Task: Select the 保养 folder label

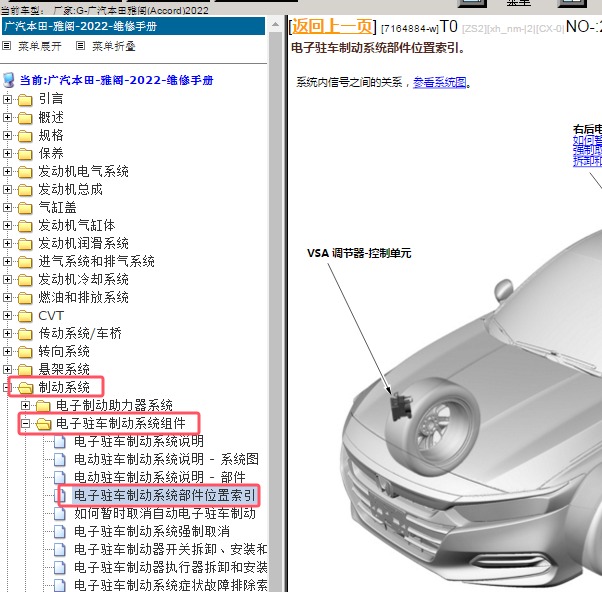Action: click(51, 154)
